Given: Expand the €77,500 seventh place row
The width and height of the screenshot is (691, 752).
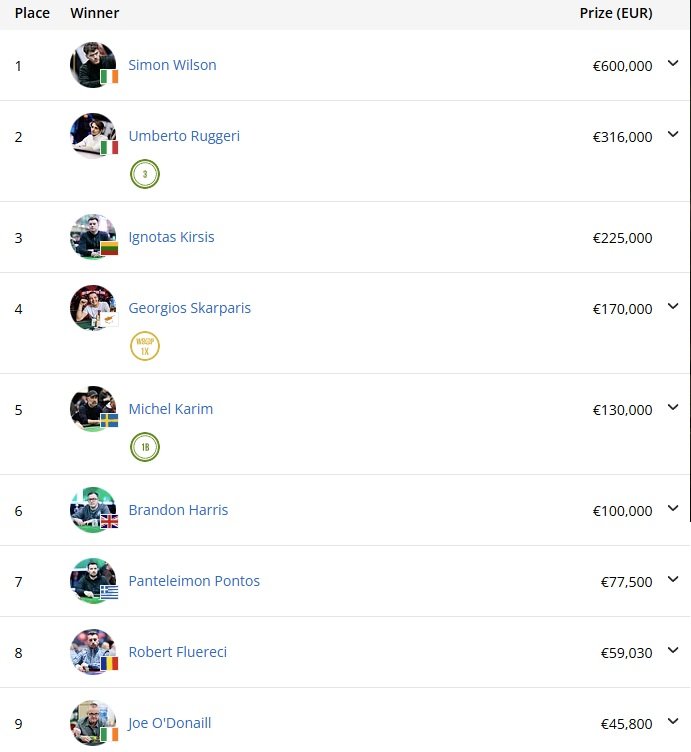Looking at the screenshot, I should [x=673, y=580].
